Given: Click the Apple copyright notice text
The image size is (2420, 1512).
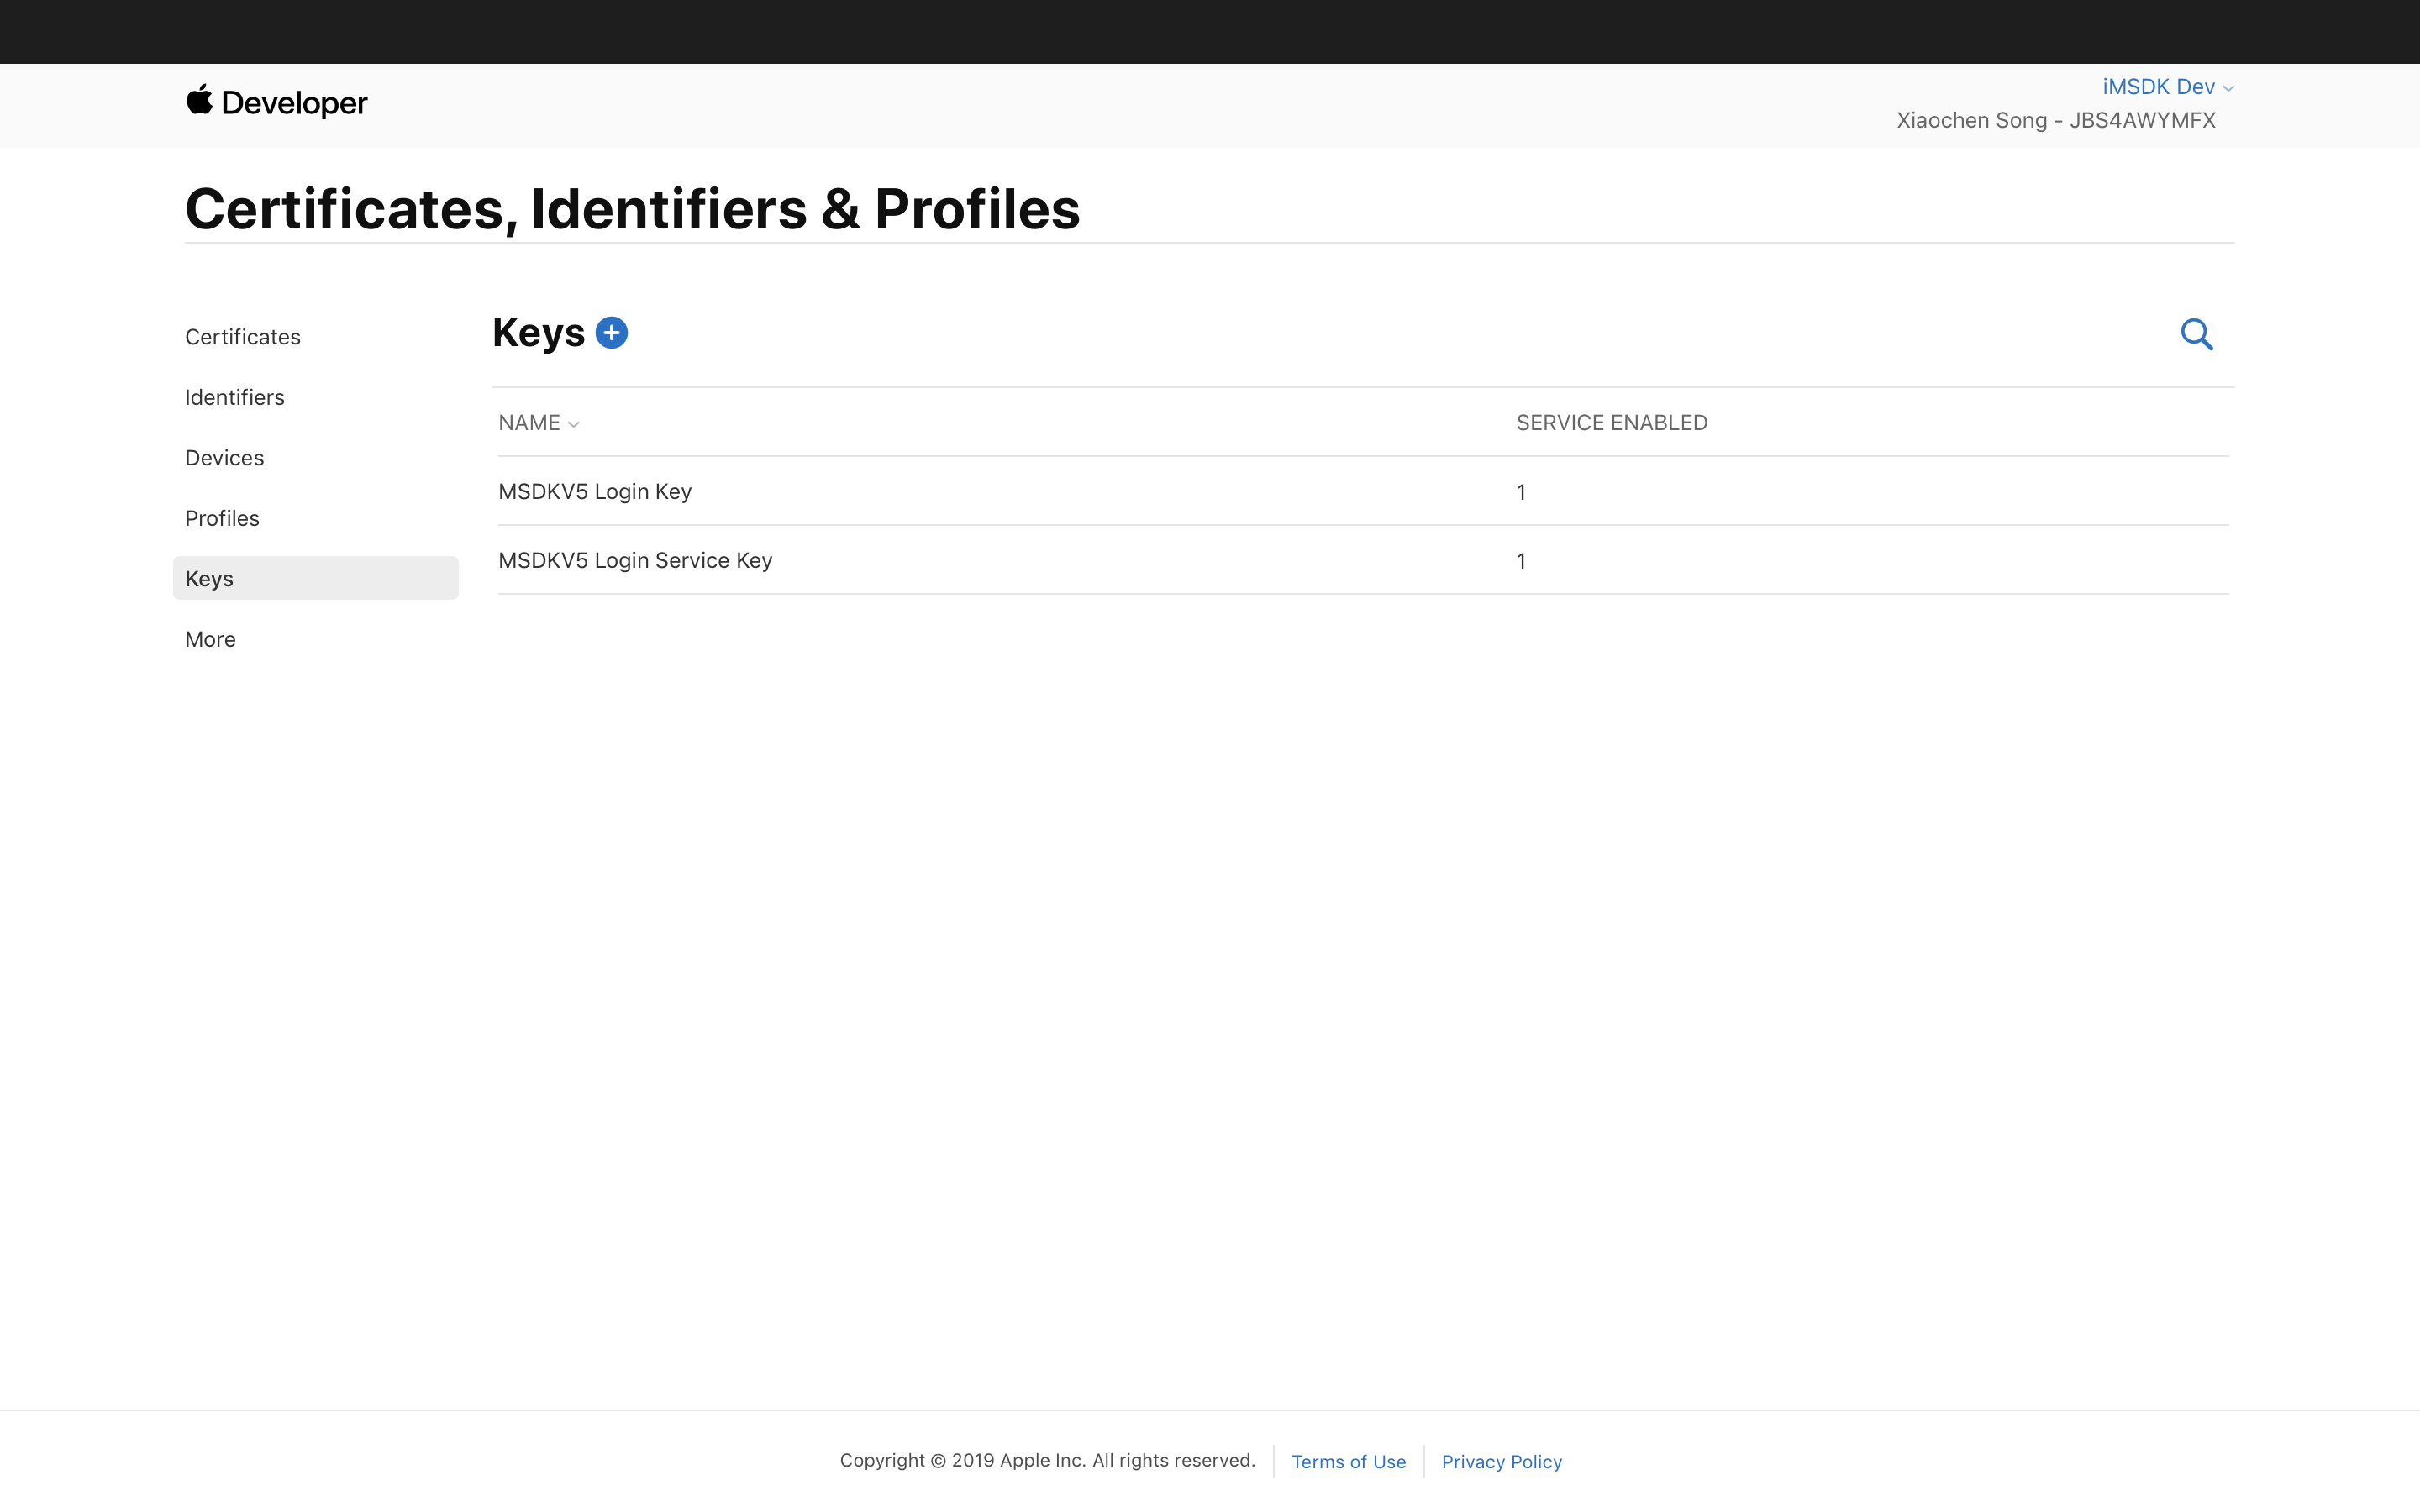Looking at the screenshot, I should (1047, 1460).
